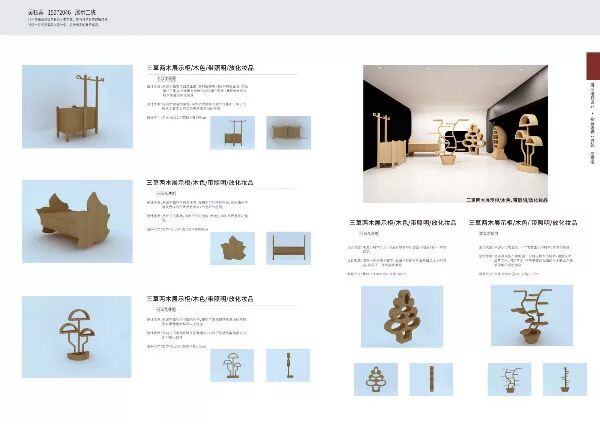The height and width of the screenshot is (424, 600).
Task: Click the vertical text below the red tab
Action: click(592, 123)
